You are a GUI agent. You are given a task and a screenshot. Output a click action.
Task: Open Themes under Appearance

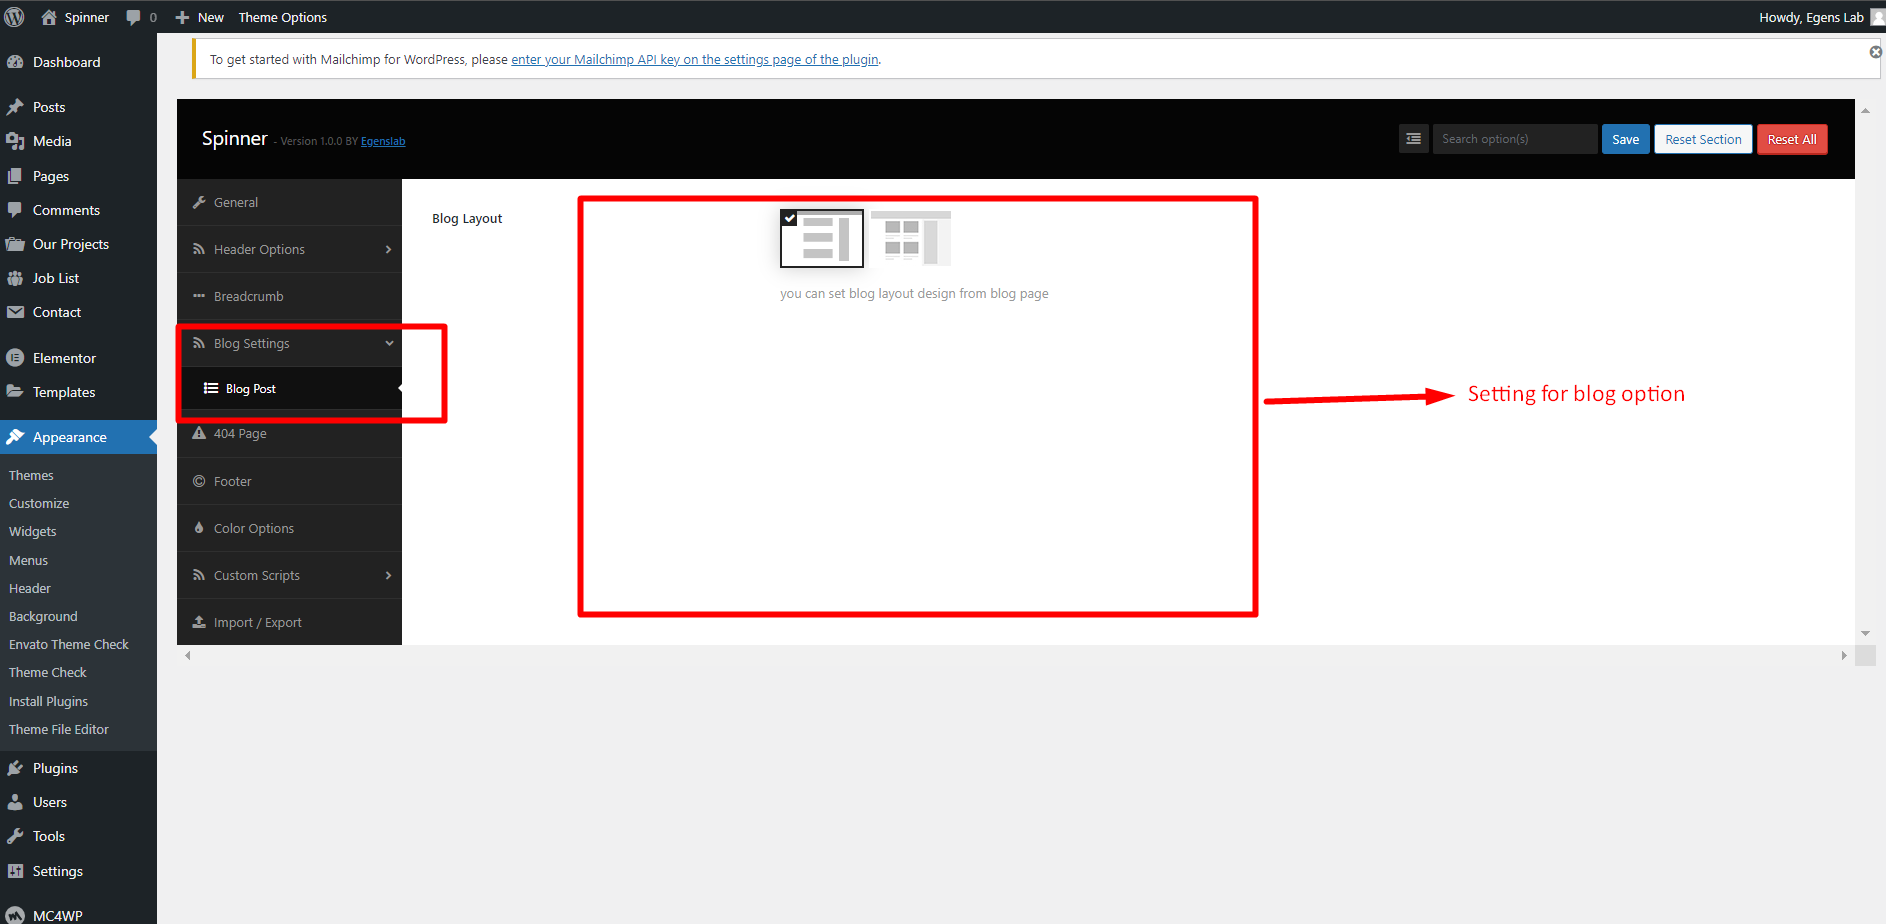click(x=31, y=475)
